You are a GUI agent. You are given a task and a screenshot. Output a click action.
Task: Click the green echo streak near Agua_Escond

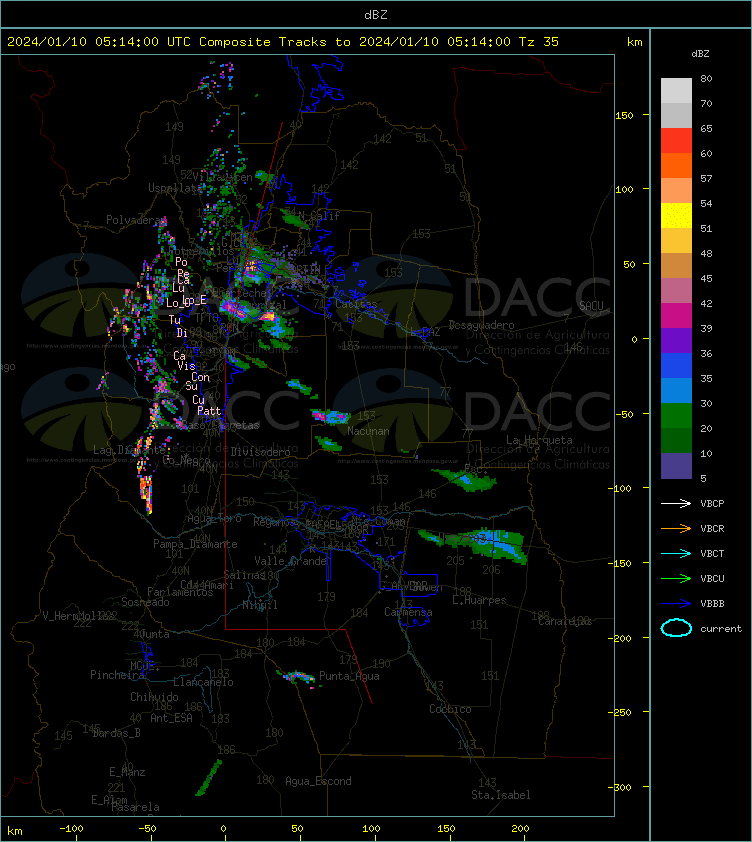(209, 777)
